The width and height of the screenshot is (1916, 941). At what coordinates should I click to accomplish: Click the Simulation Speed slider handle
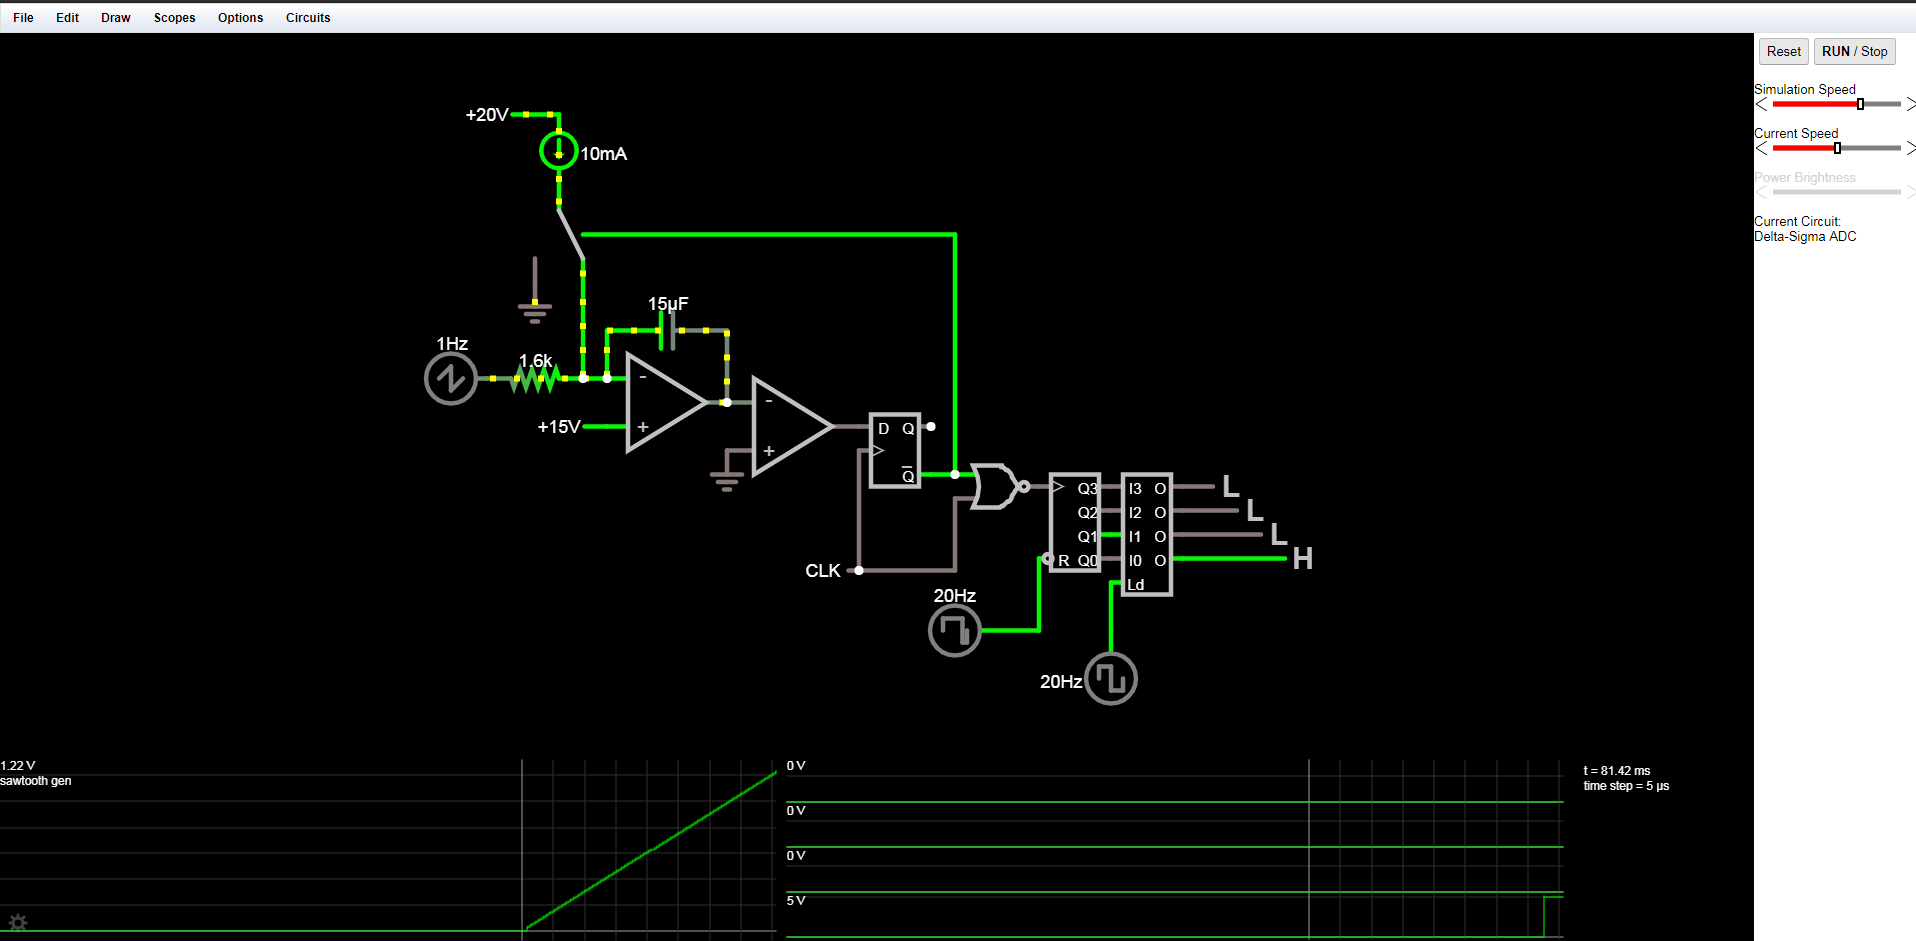coord(1860,105)
